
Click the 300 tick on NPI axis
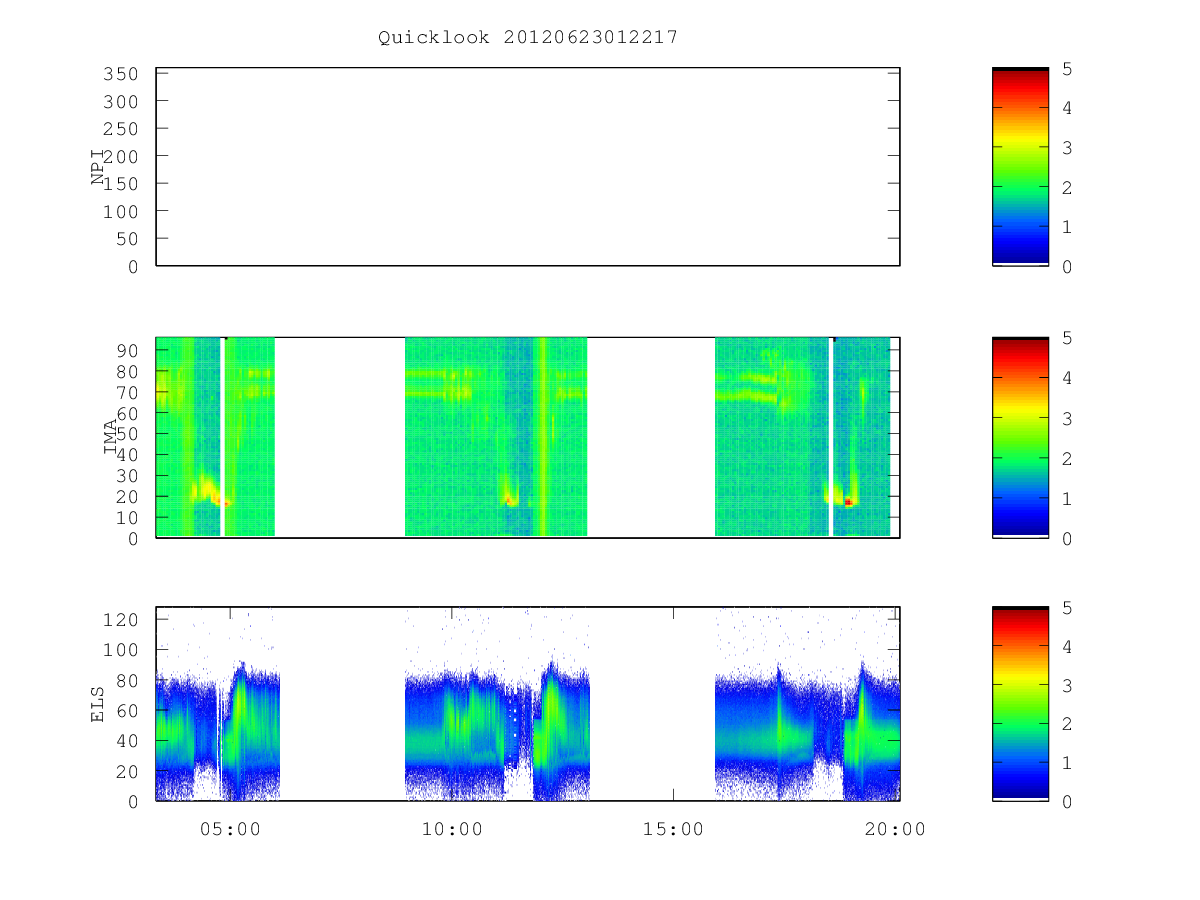click(x=122, y=102)
